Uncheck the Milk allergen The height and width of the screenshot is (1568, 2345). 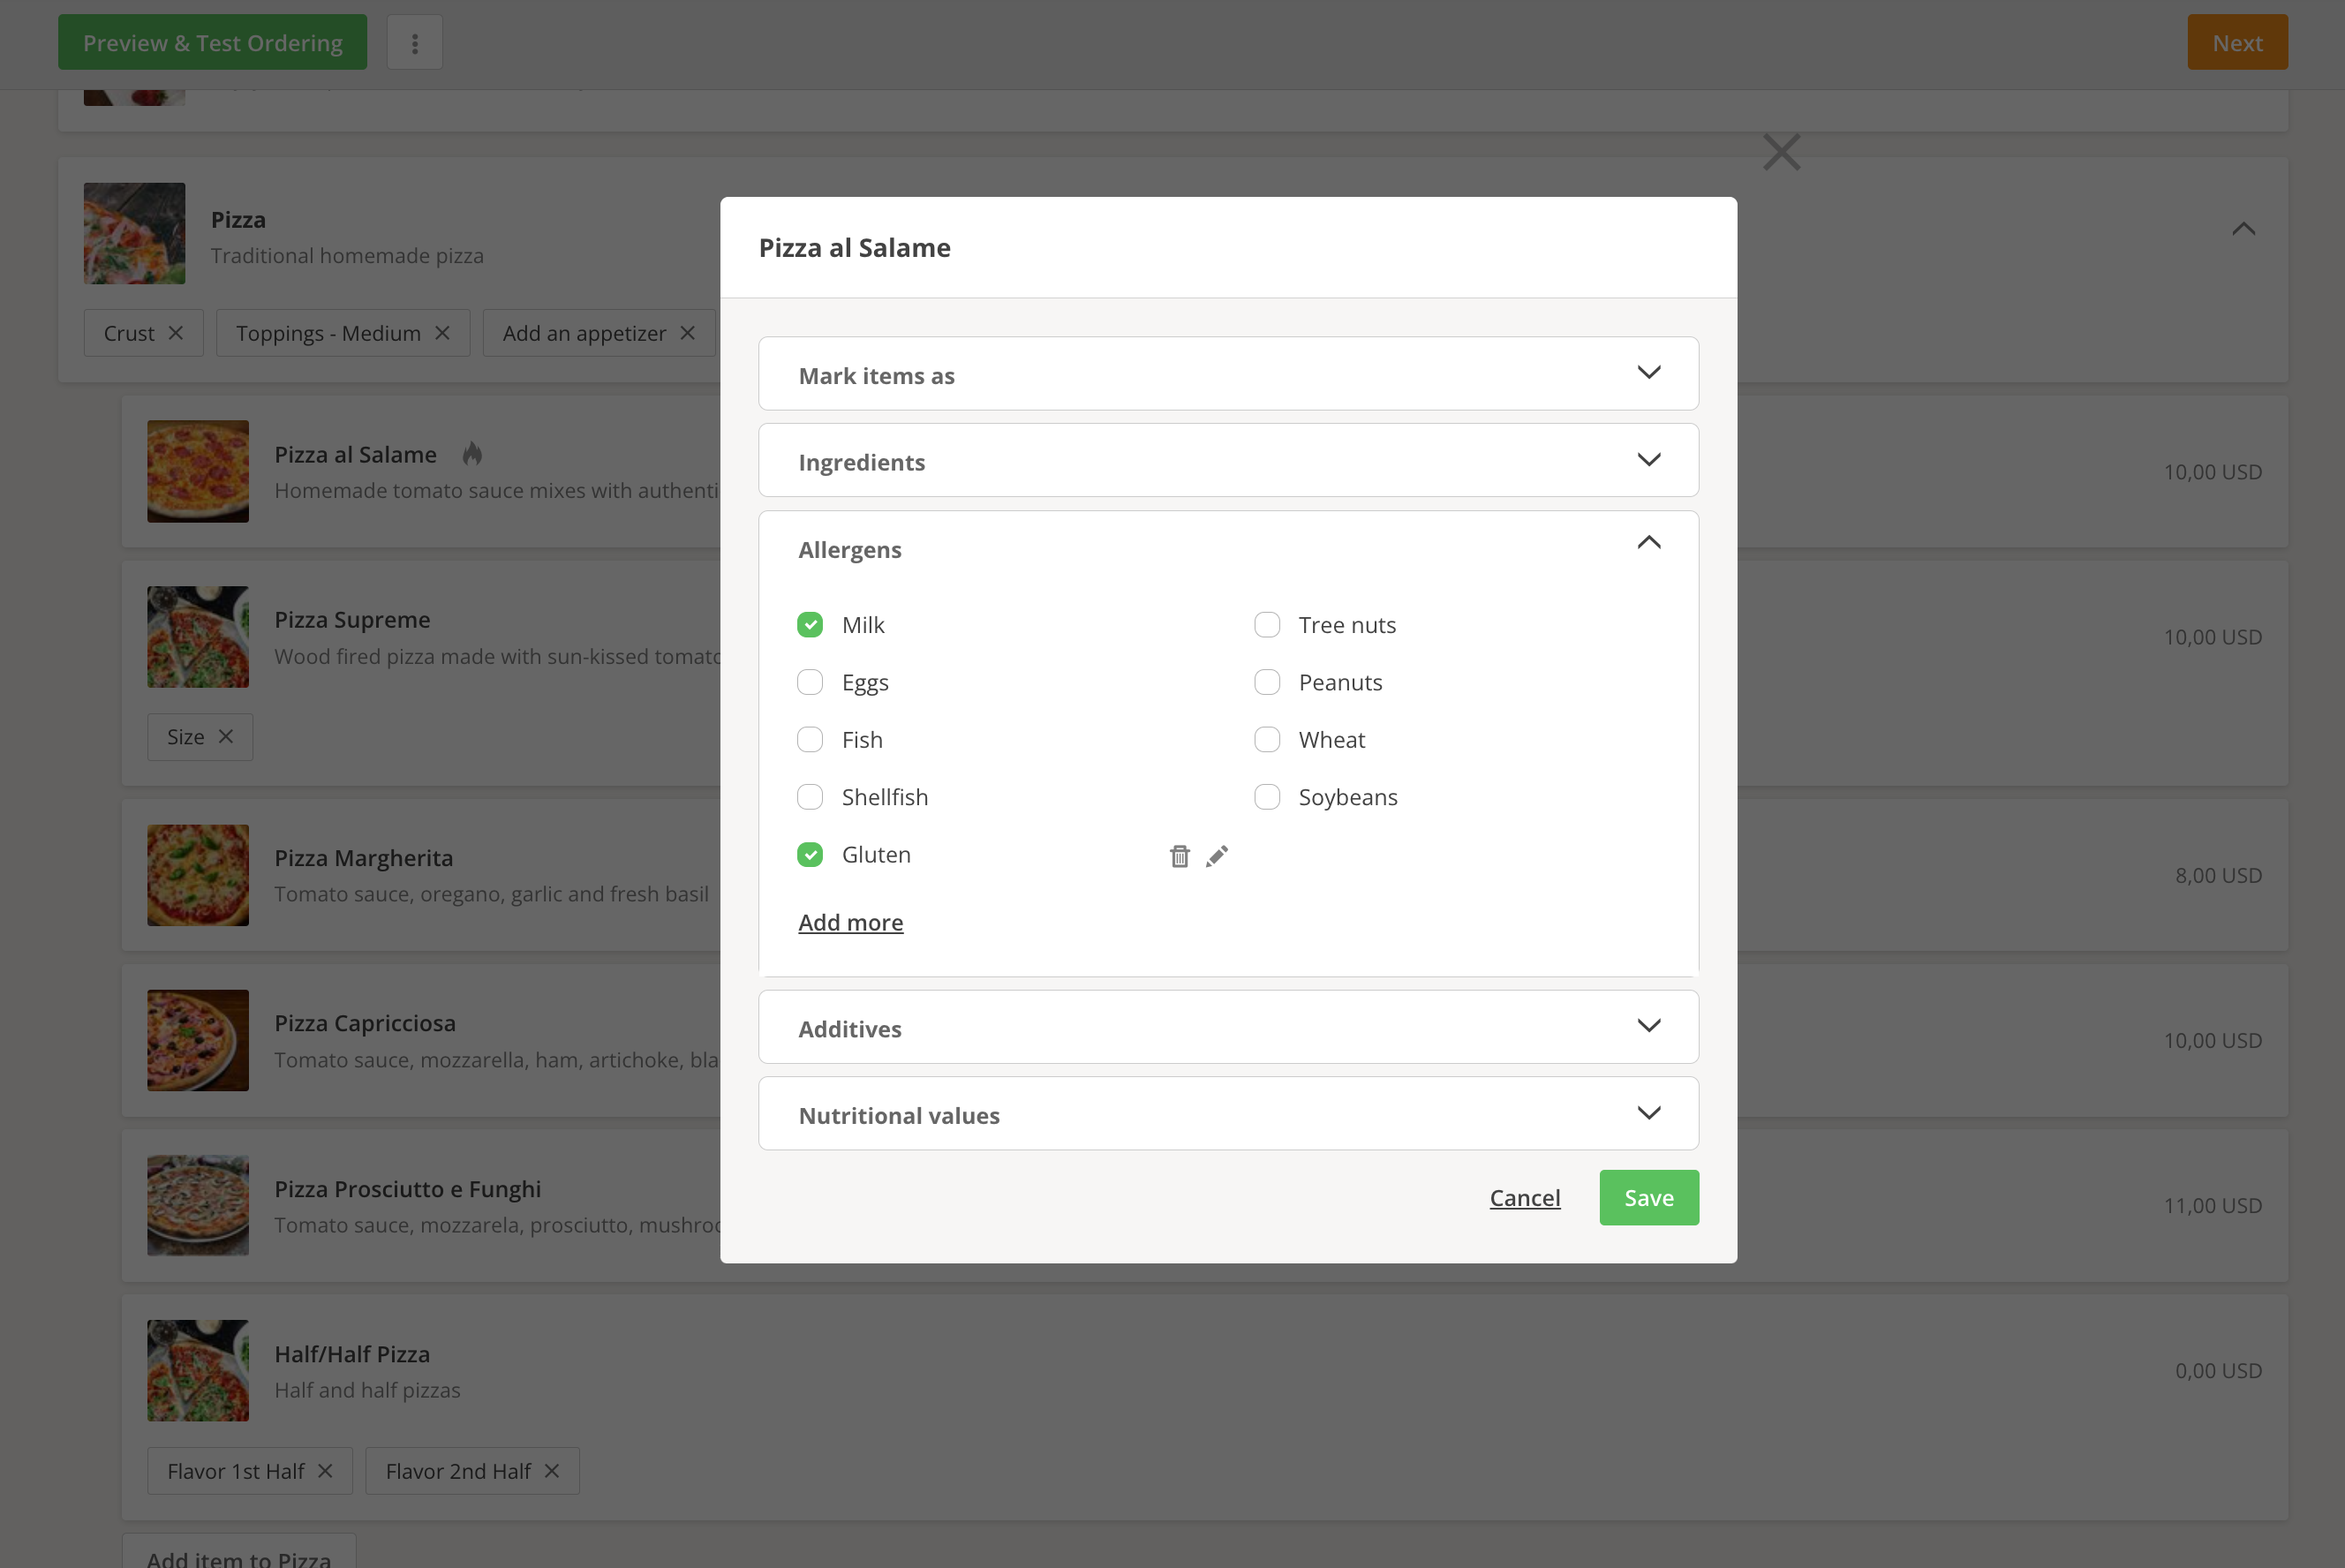[810, 625]
